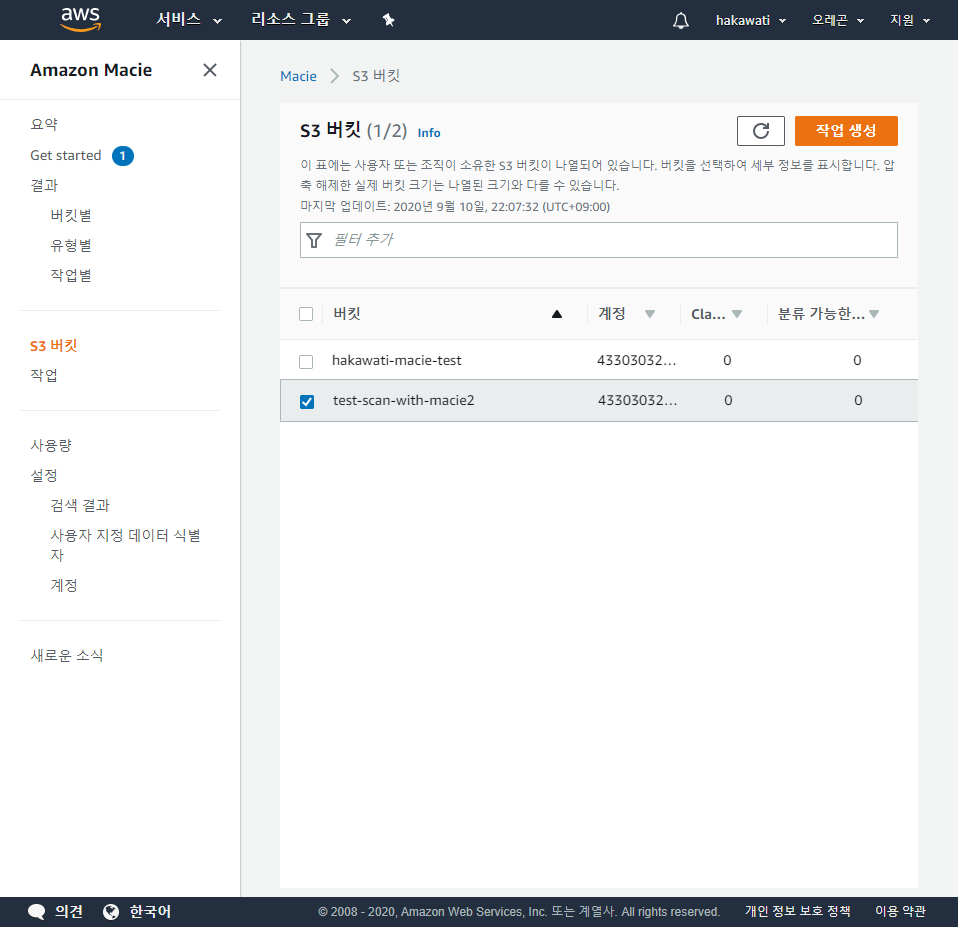Open the 오레곤 region dropdown
Screen dimensions: 958x927
click(x=838, y=20)
